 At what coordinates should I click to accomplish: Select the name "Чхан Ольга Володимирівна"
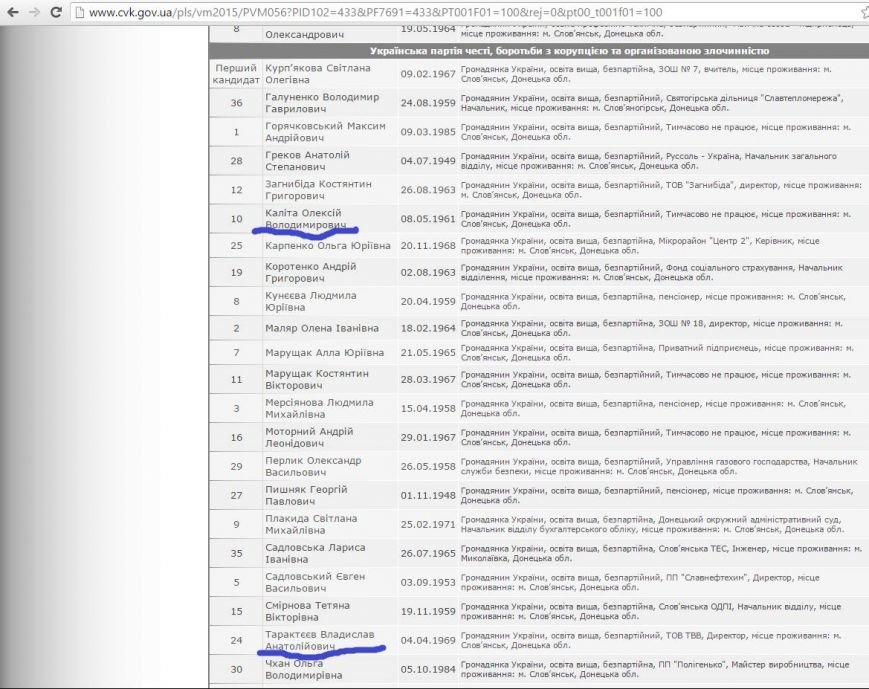(303, 670)
